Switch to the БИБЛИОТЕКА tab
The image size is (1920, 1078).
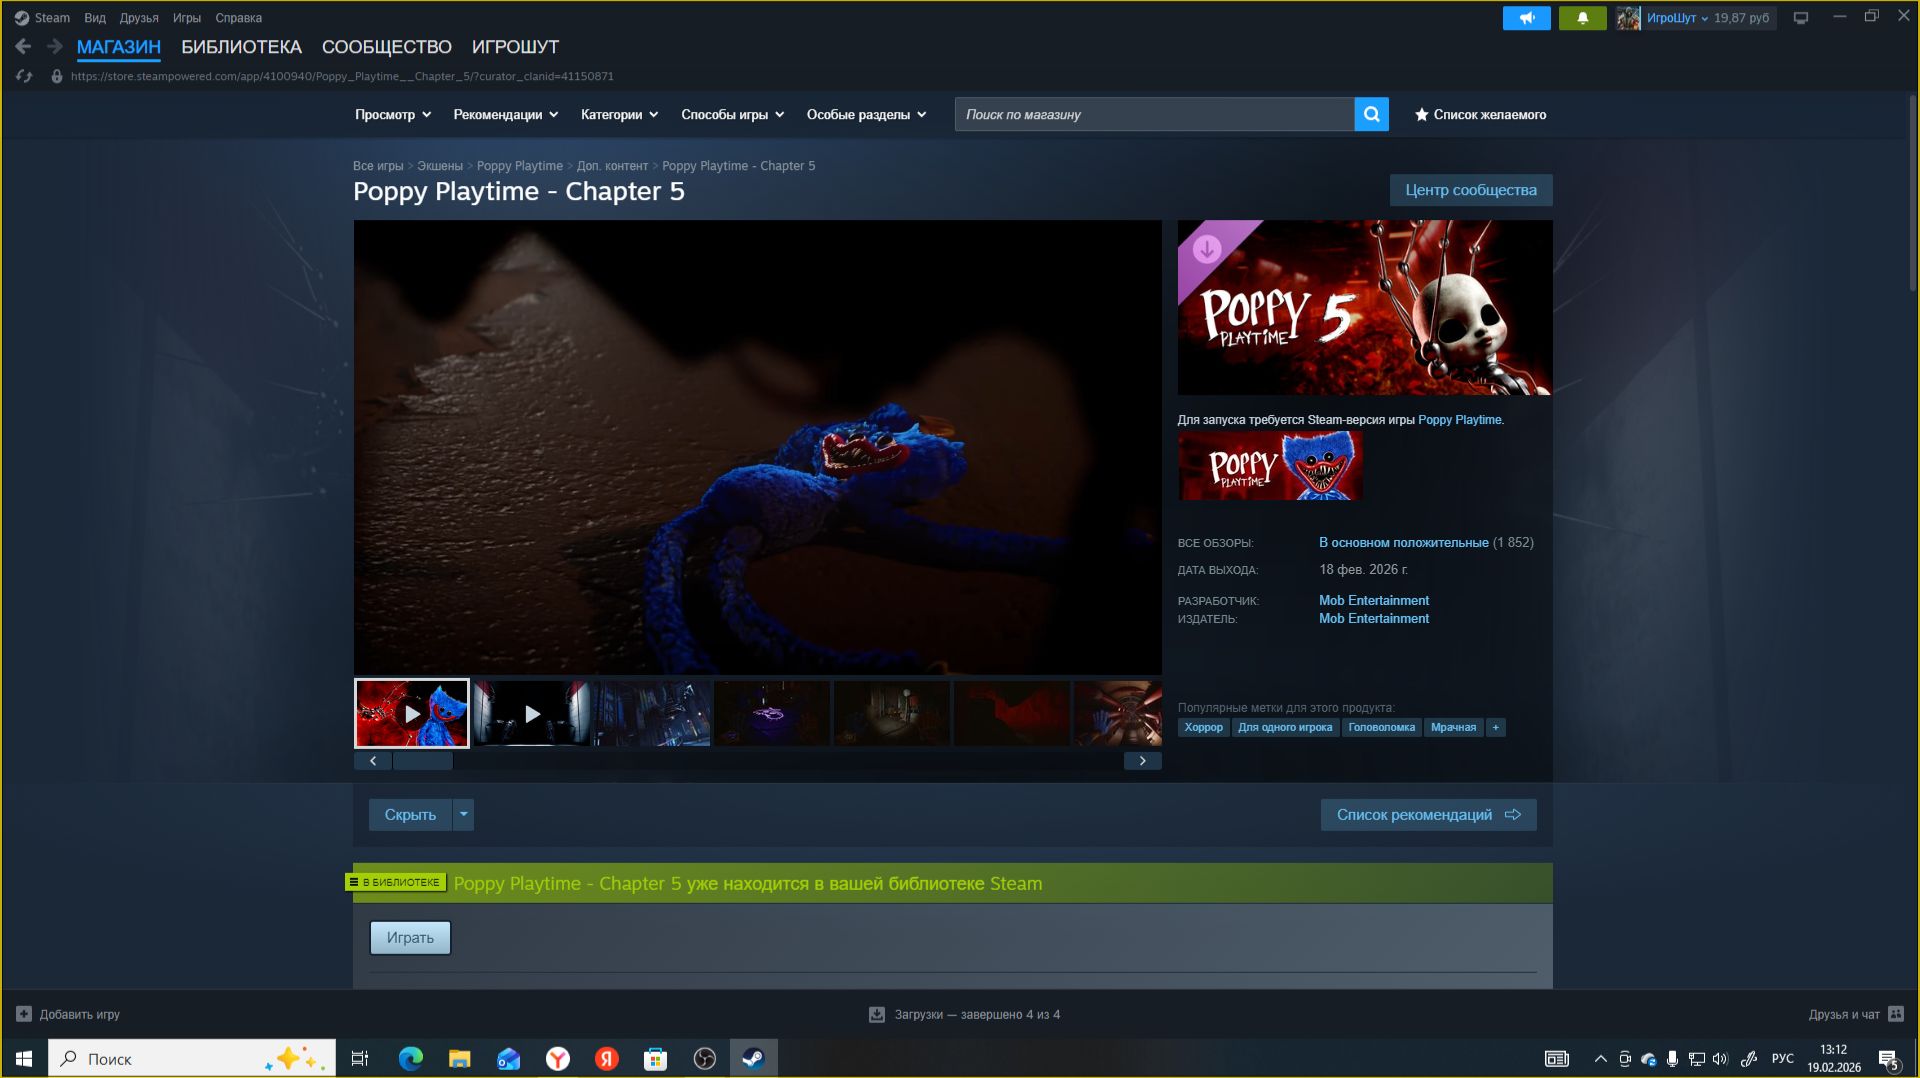pyautogui.click(x=241, y=47)
